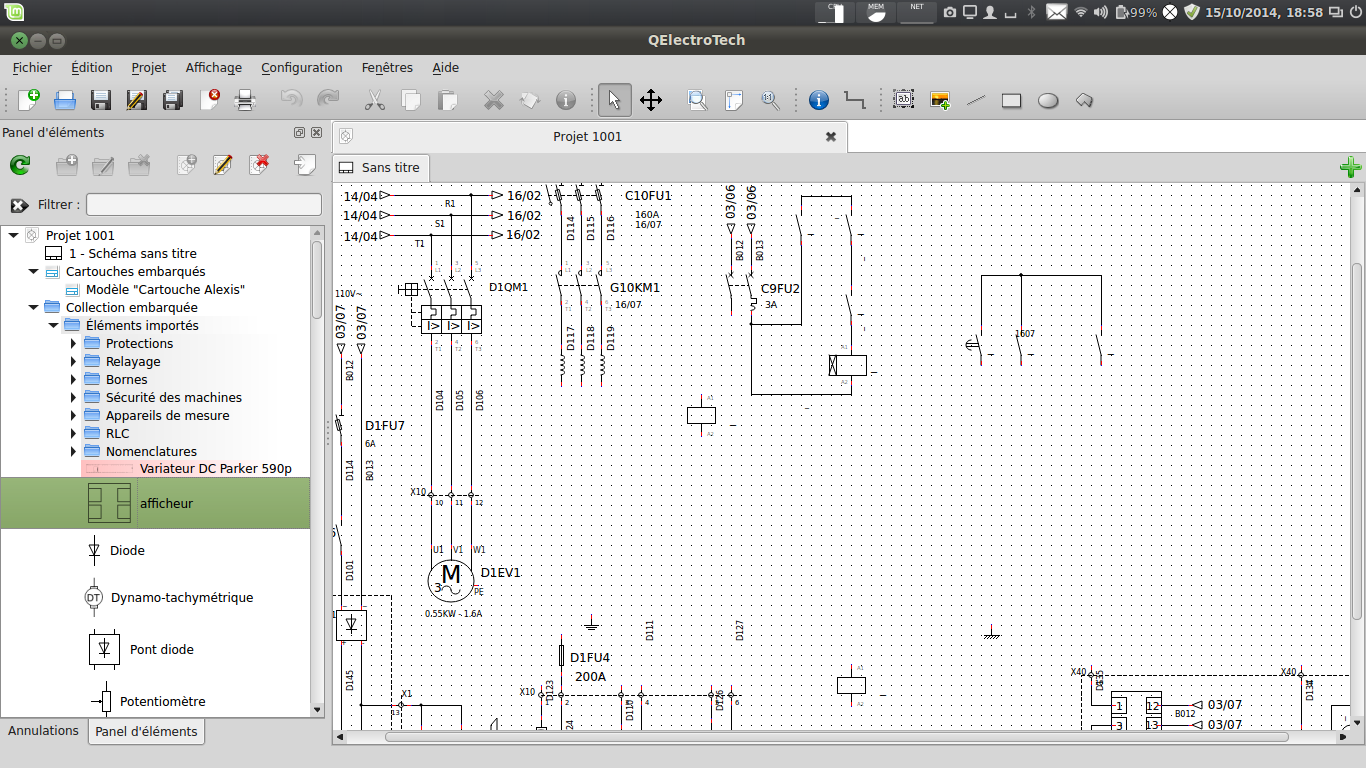Click the Filtrer text field
Image resolution: width=1366 pixels, height=768 pixels.
point(204,205)
